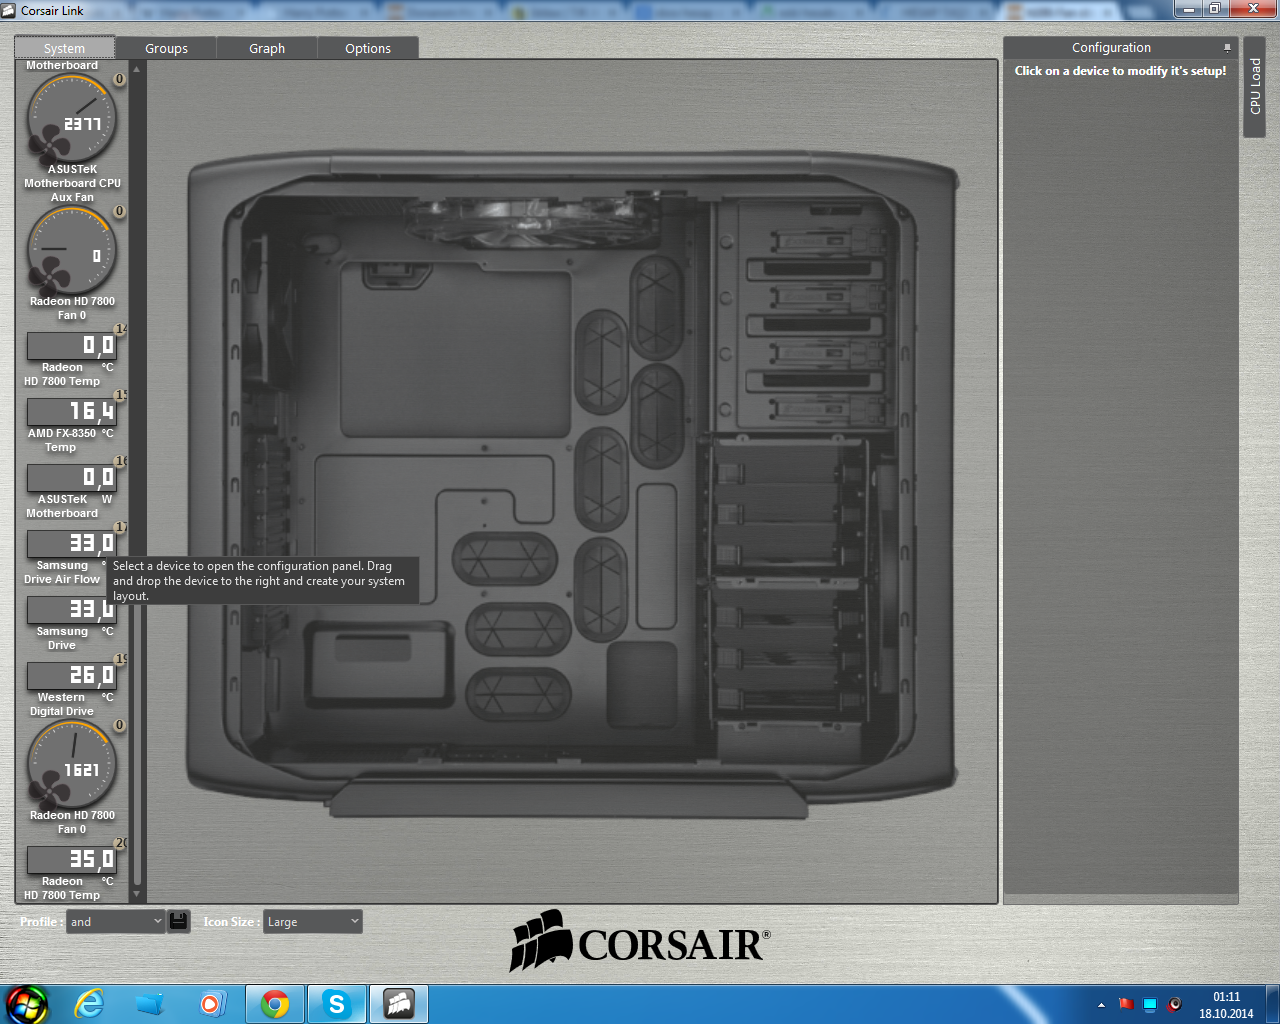The height and width of the screenshot is (1024, 1280).
Task: Select the ASUSTeK Motherboard watt readout 0,0
Action: point(71,478)
